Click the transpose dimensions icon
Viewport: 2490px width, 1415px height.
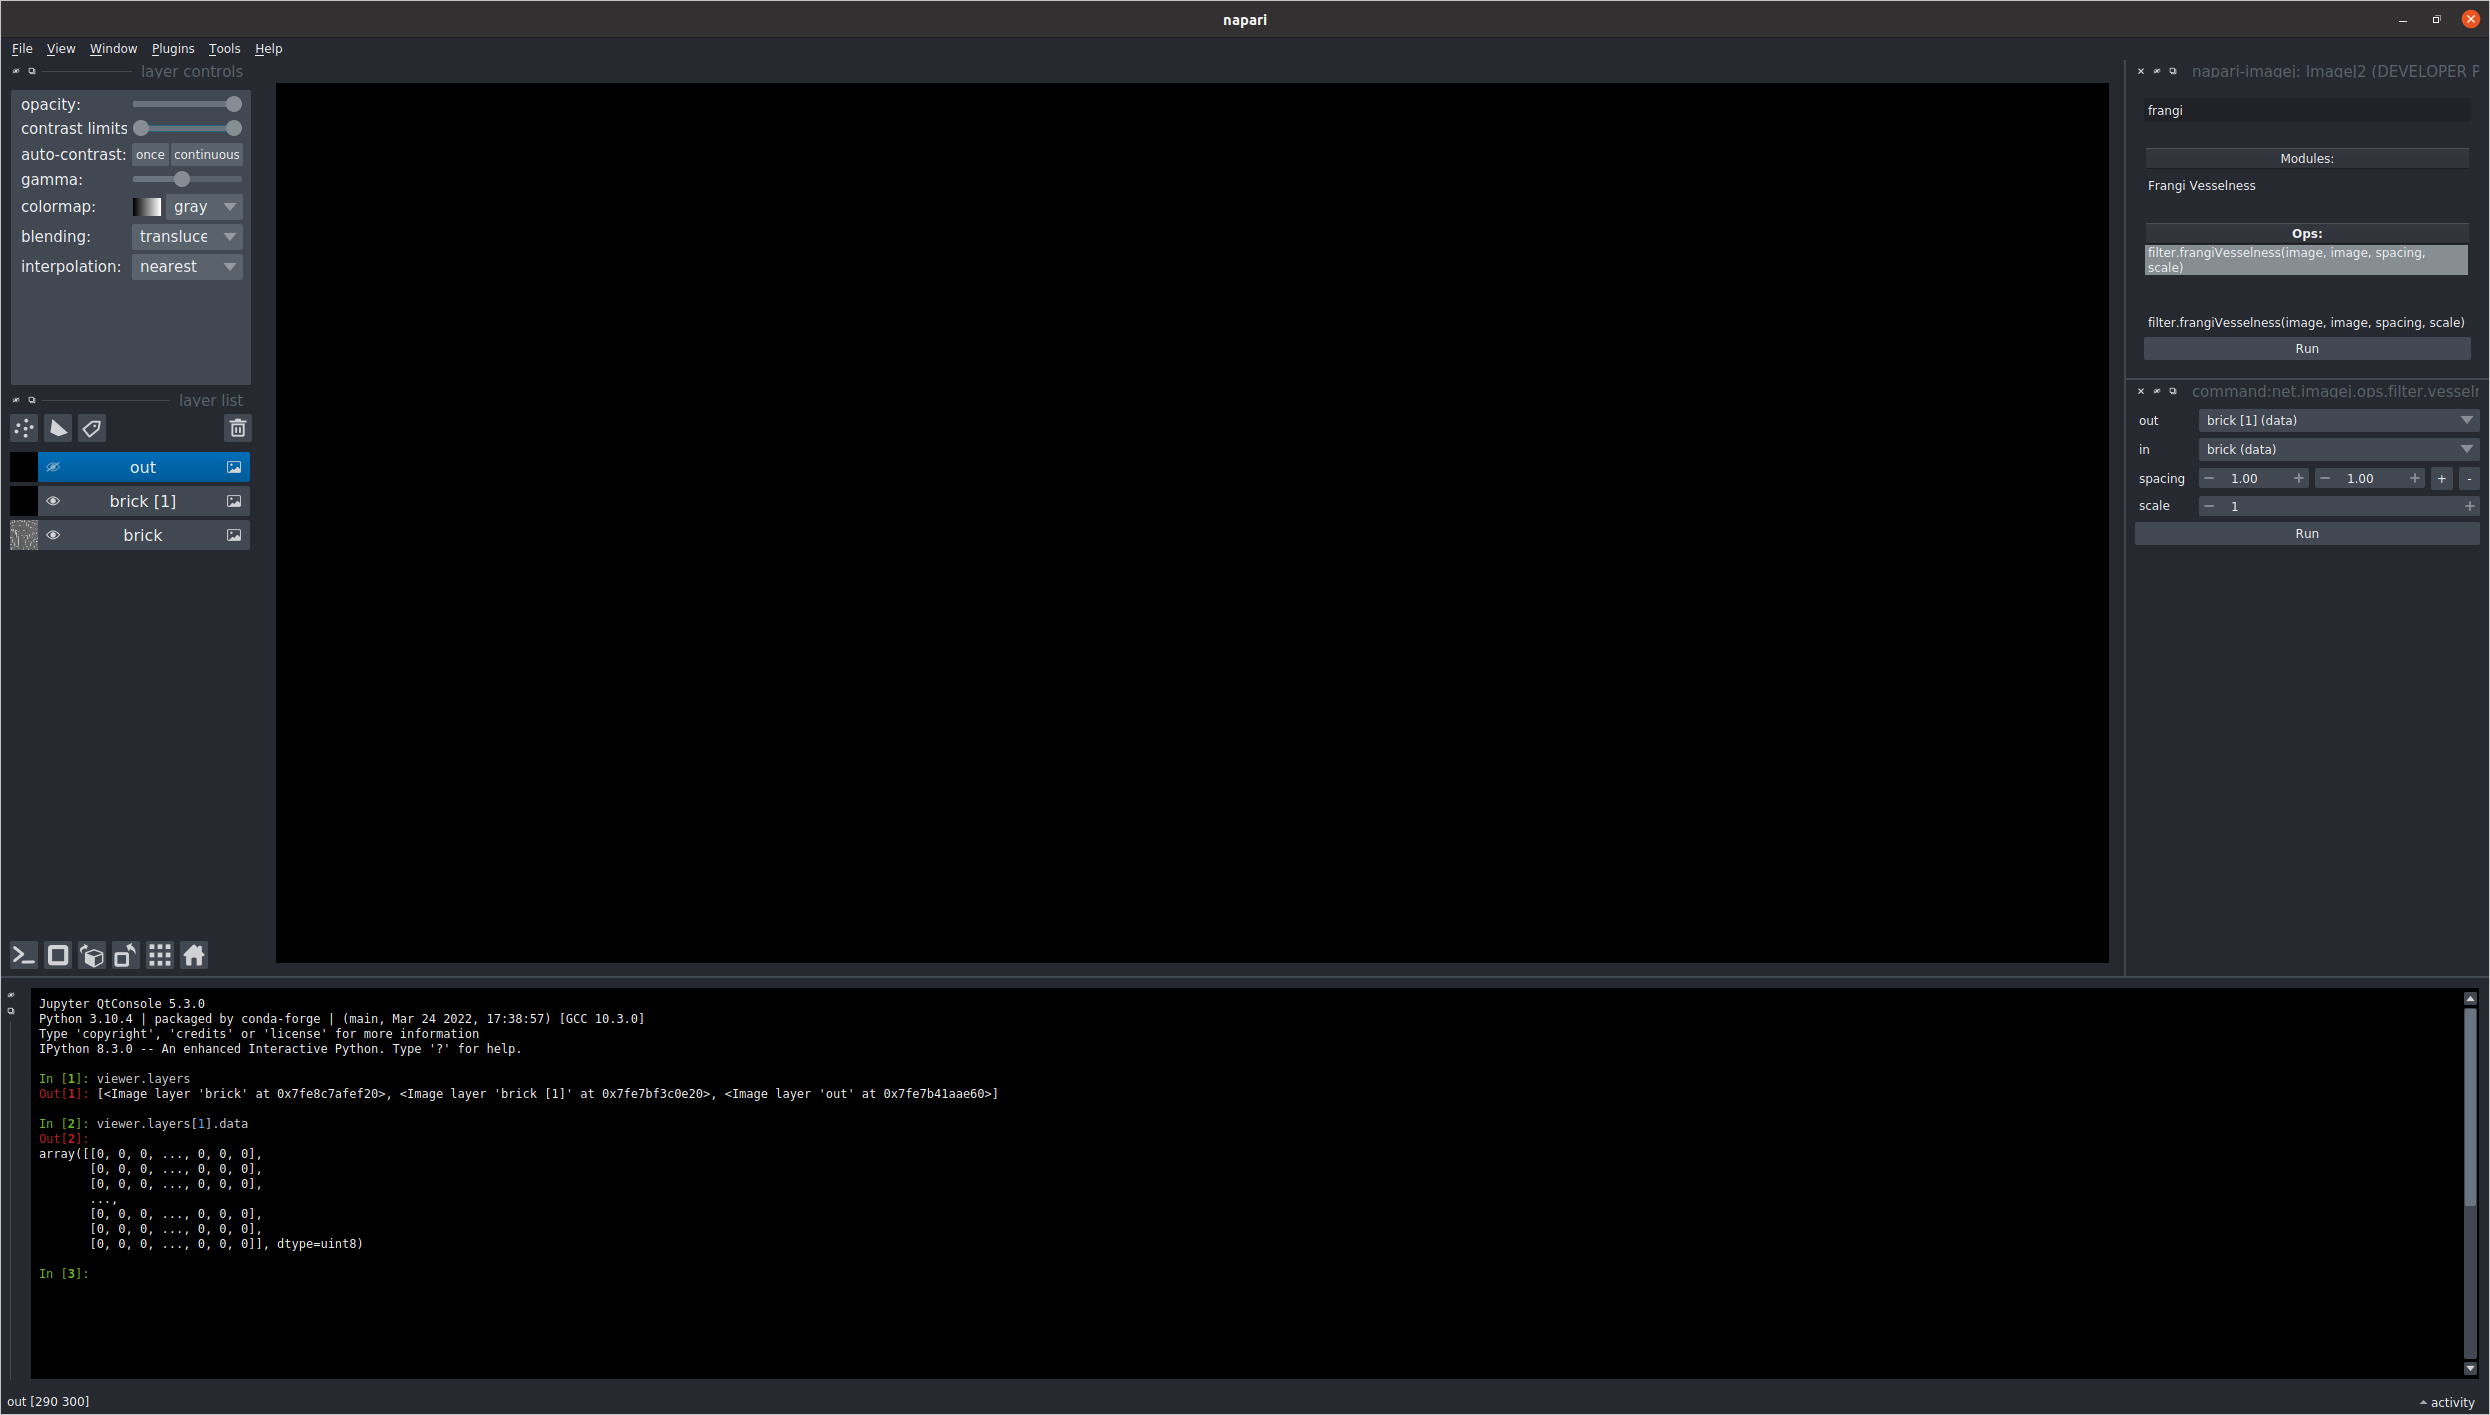pyautogui.click(x=125, y=955)
